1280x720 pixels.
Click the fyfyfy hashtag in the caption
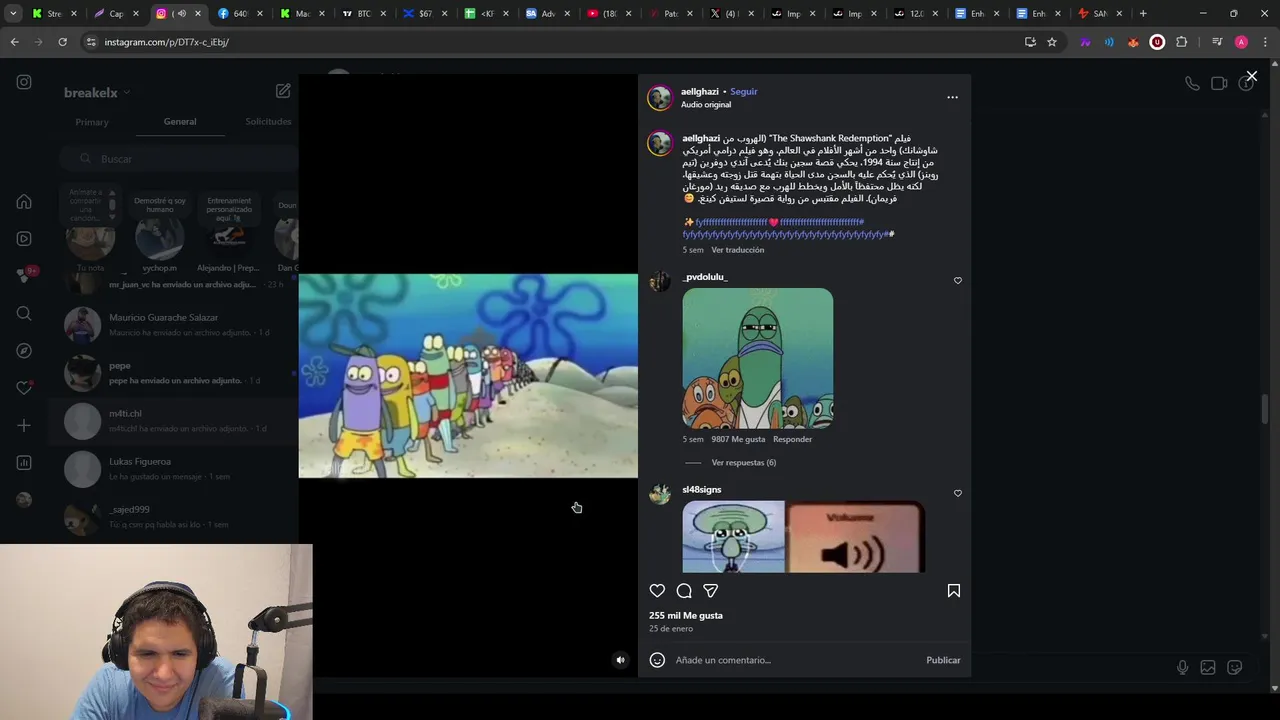point(786,234)
